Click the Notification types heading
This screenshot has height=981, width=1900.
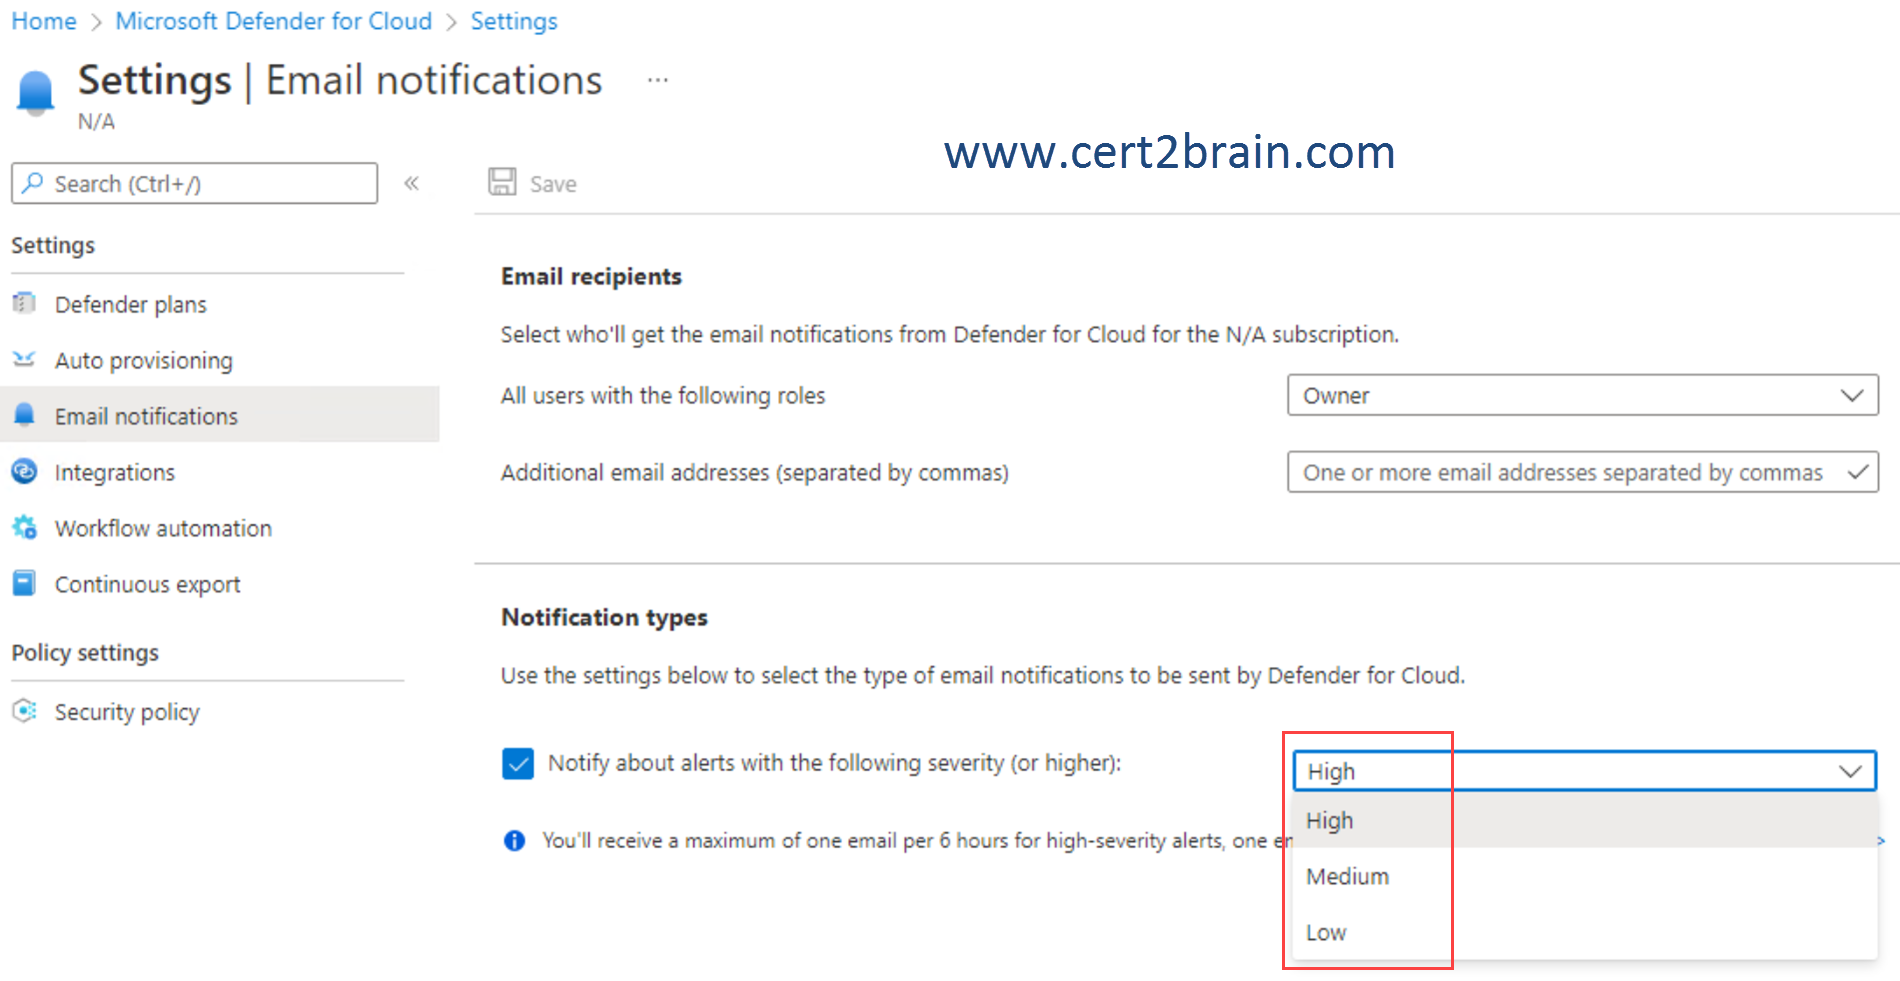[604, 617]
